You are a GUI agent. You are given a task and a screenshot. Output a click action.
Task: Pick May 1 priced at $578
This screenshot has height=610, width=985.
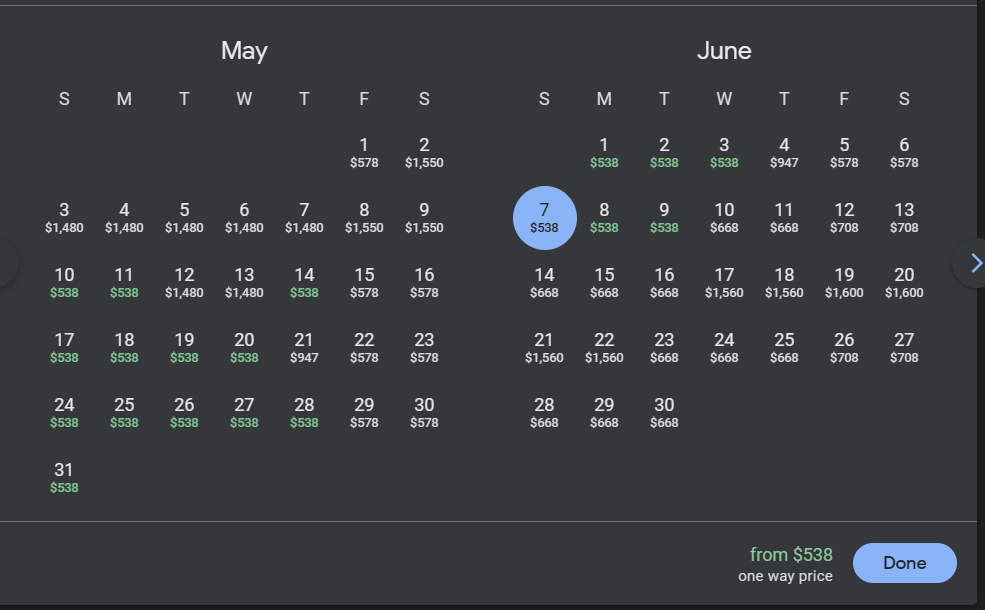pos(364,152)
